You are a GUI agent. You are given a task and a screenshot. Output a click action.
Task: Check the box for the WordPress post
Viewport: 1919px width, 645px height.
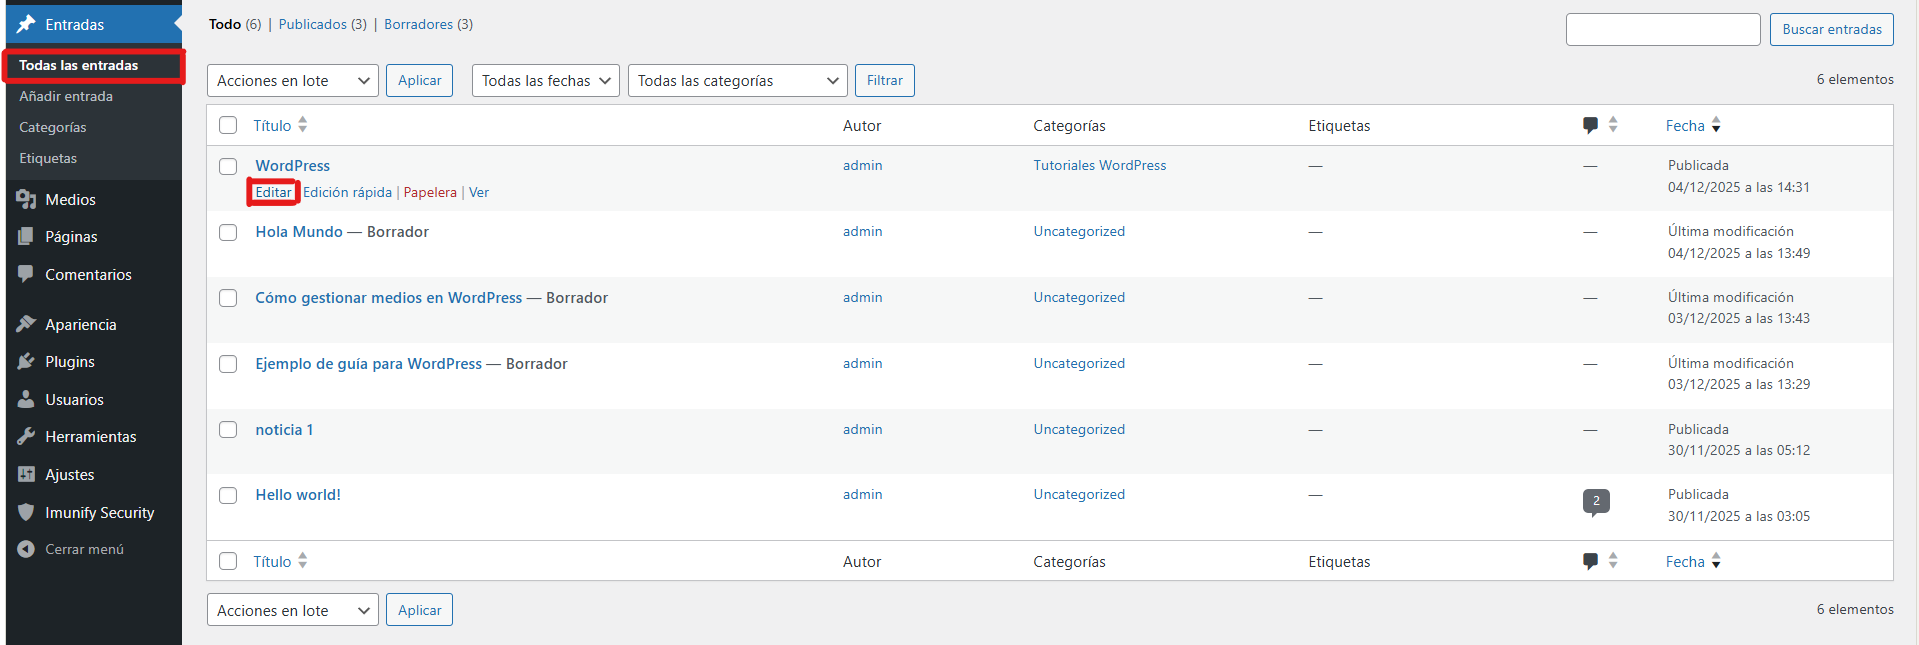click(x=228, y=166)
